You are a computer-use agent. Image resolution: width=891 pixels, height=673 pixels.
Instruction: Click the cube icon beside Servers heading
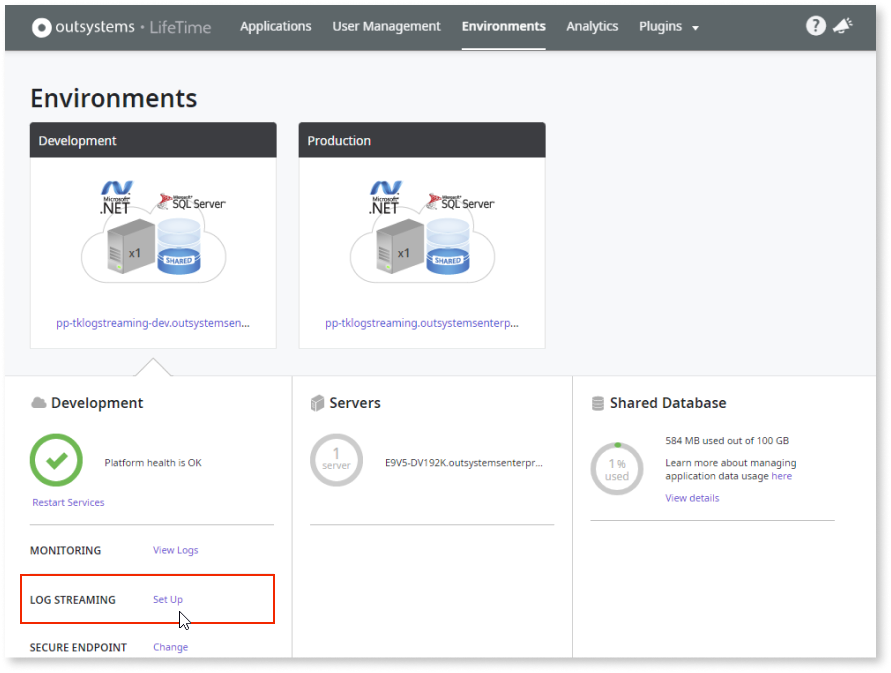tap(316, 402)
